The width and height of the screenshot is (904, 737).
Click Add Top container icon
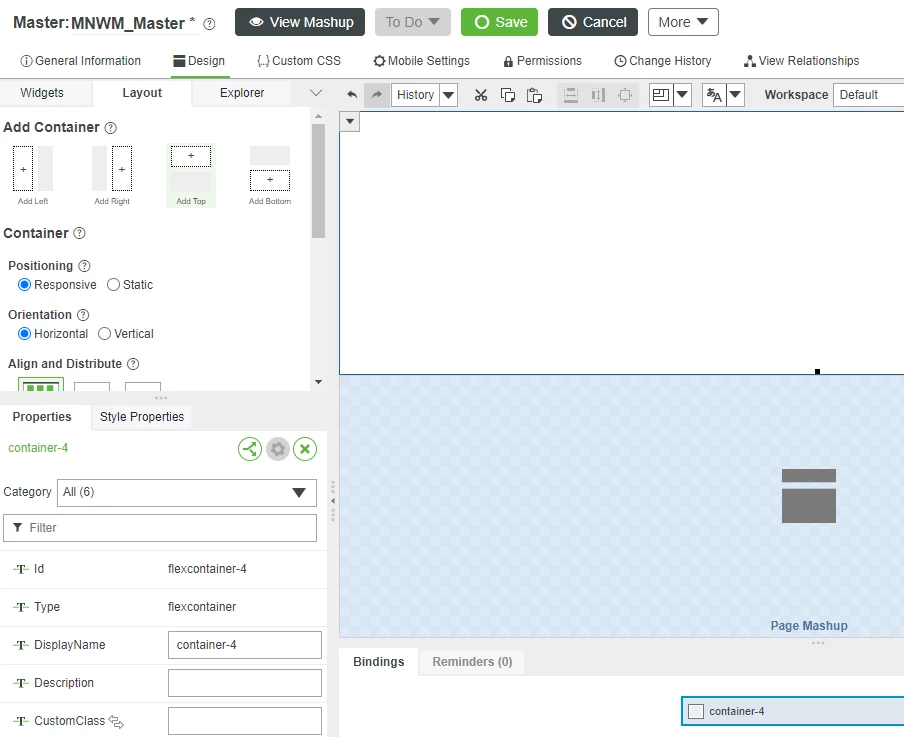(x=191, y=175)
